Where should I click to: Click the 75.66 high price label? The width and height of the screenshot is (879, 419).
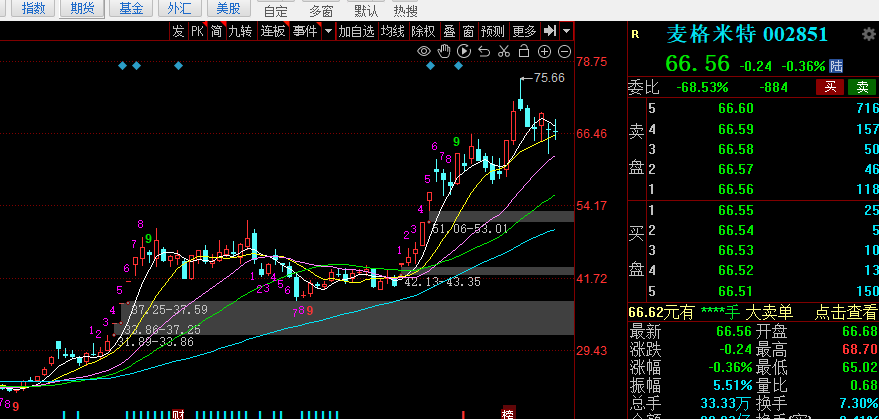click(x=549, y=78)
